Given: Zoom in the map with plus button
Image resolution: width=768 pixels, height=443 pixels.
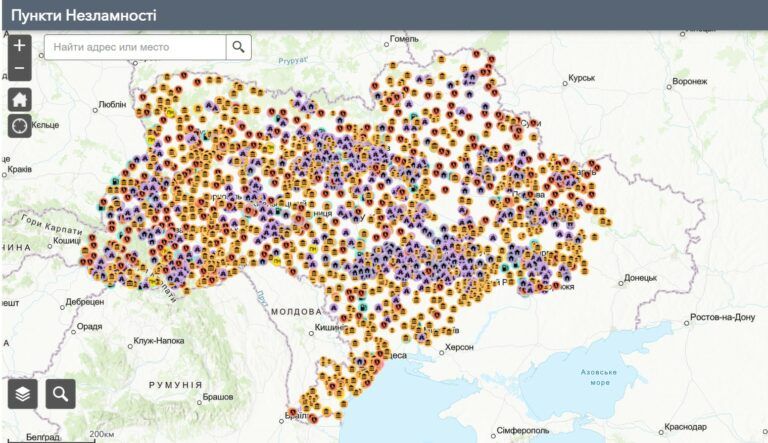Looking at the screenshot, I should 20,46.
